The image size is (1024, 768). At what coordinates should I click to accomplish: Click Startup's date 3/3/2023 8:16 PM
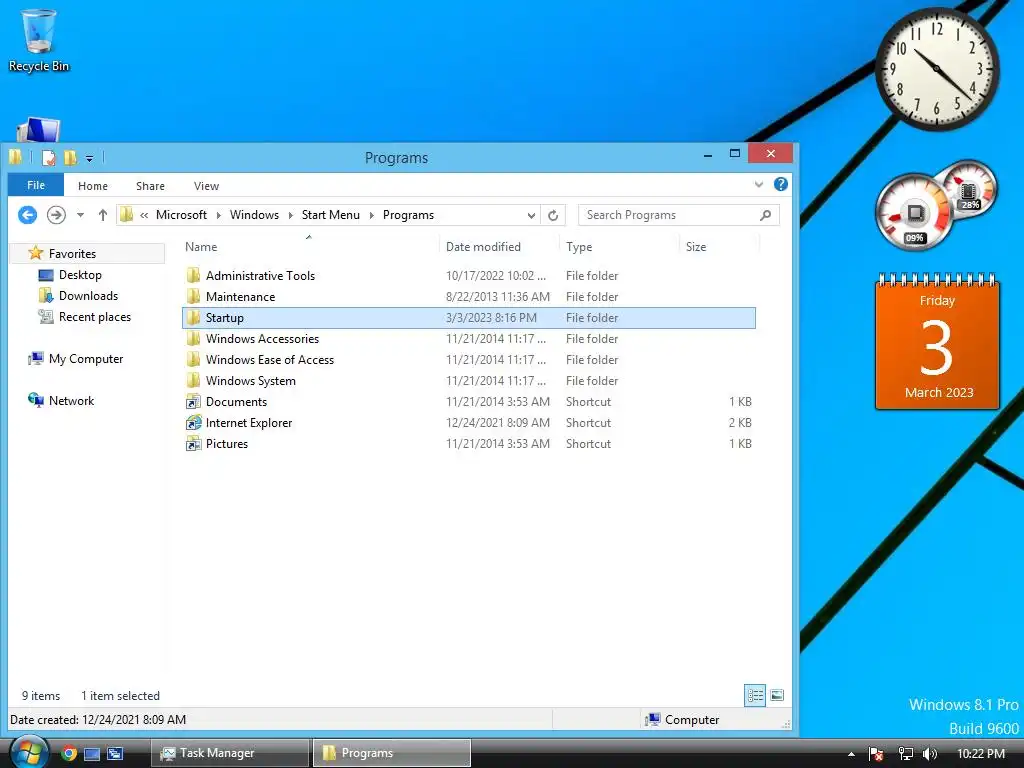(x=491, y=317)
